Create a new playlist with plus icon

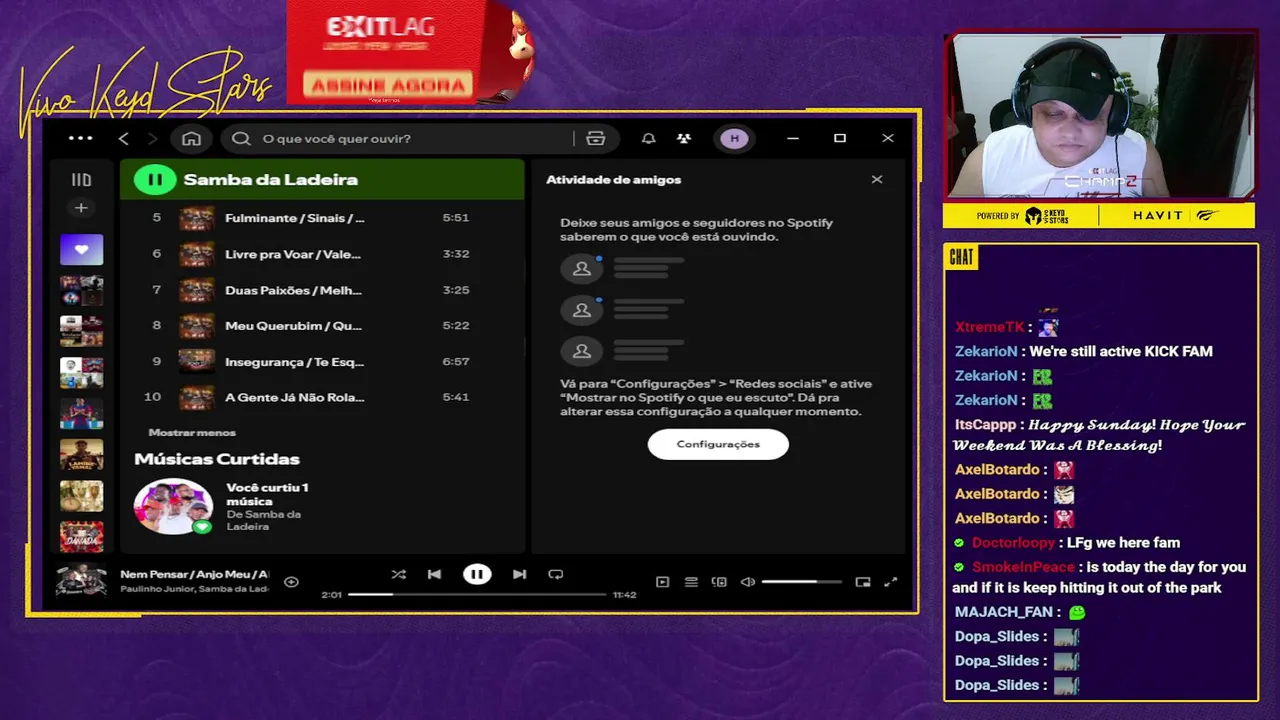coord(81,208)
